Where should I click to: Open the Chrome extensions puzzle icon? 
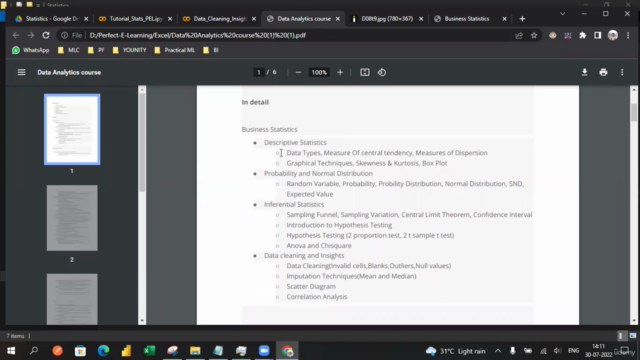click(582, 36)
